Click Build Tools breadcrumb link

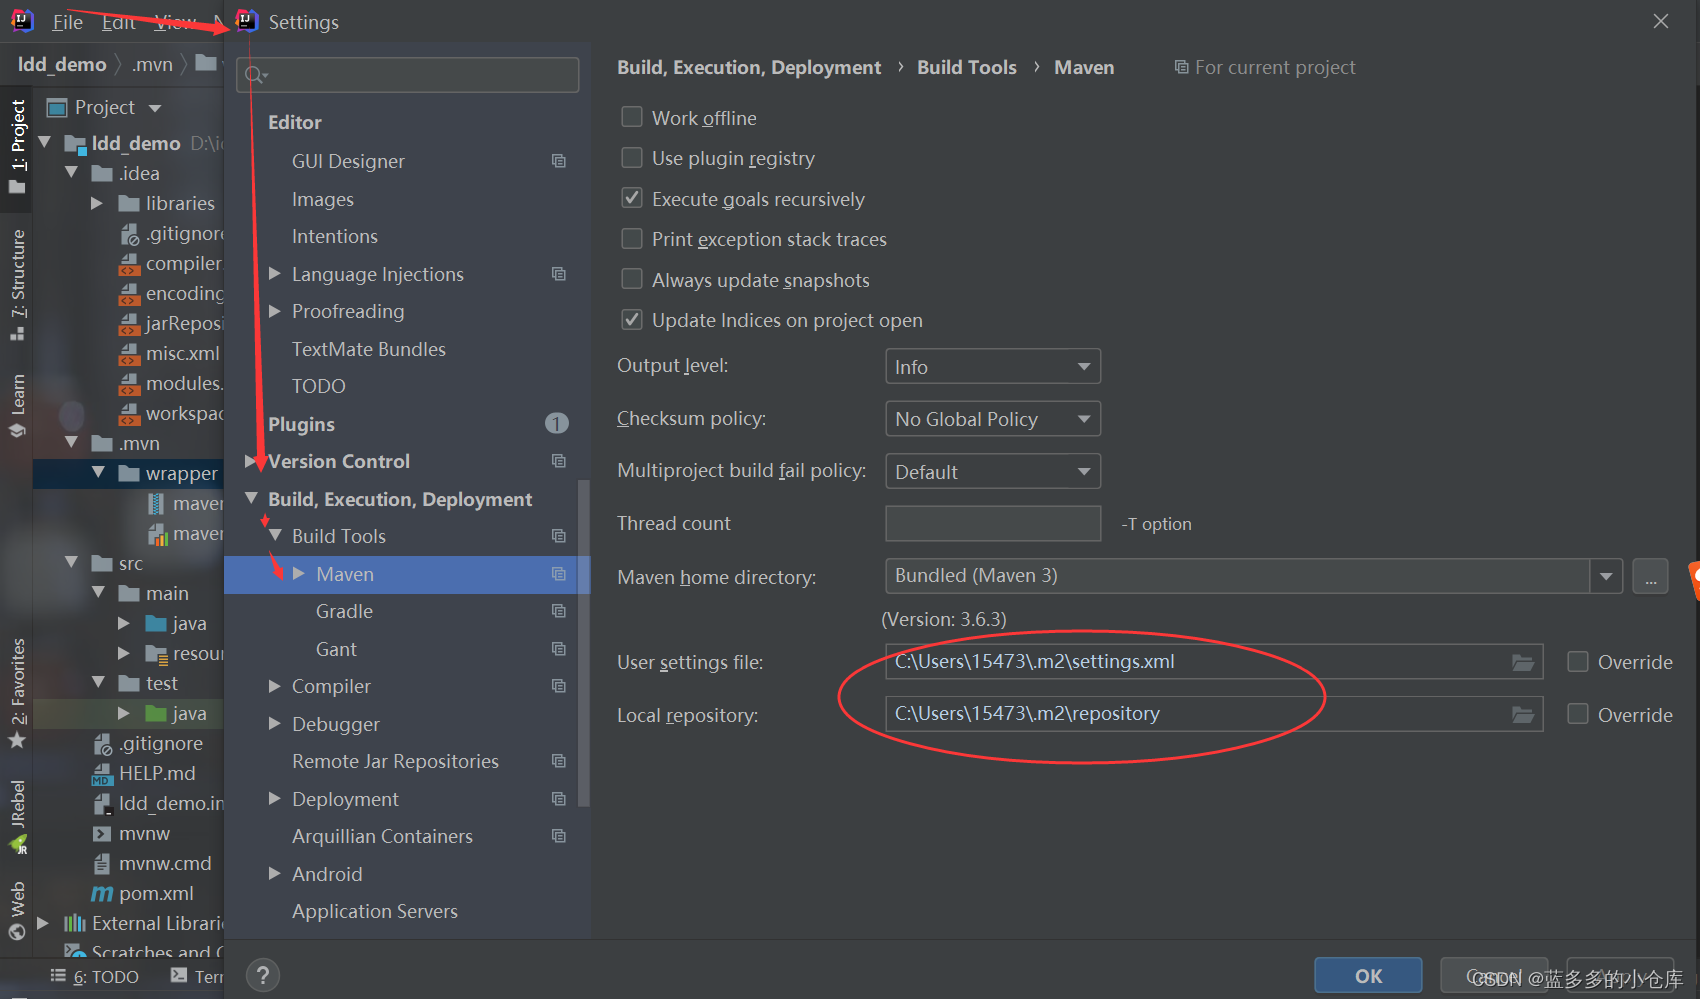tap(966, 67)
